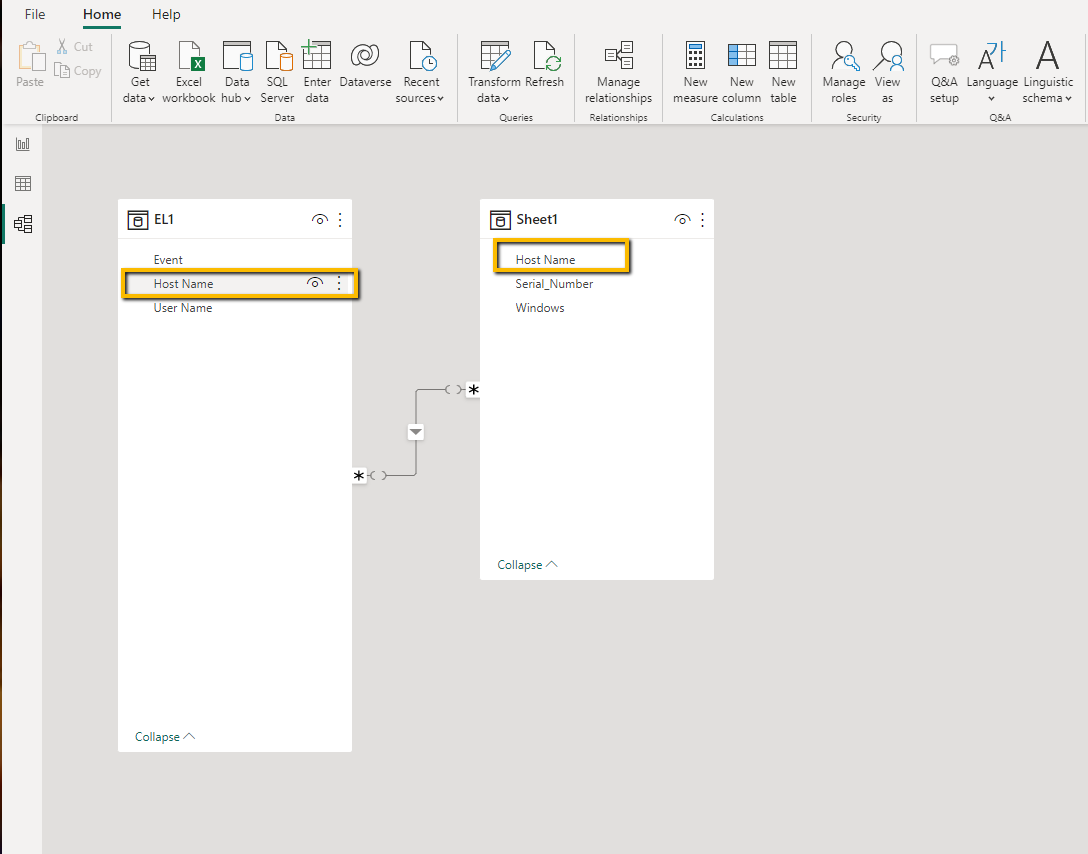Click the Copy button
Screen dimensions: 1088x854
78,71
